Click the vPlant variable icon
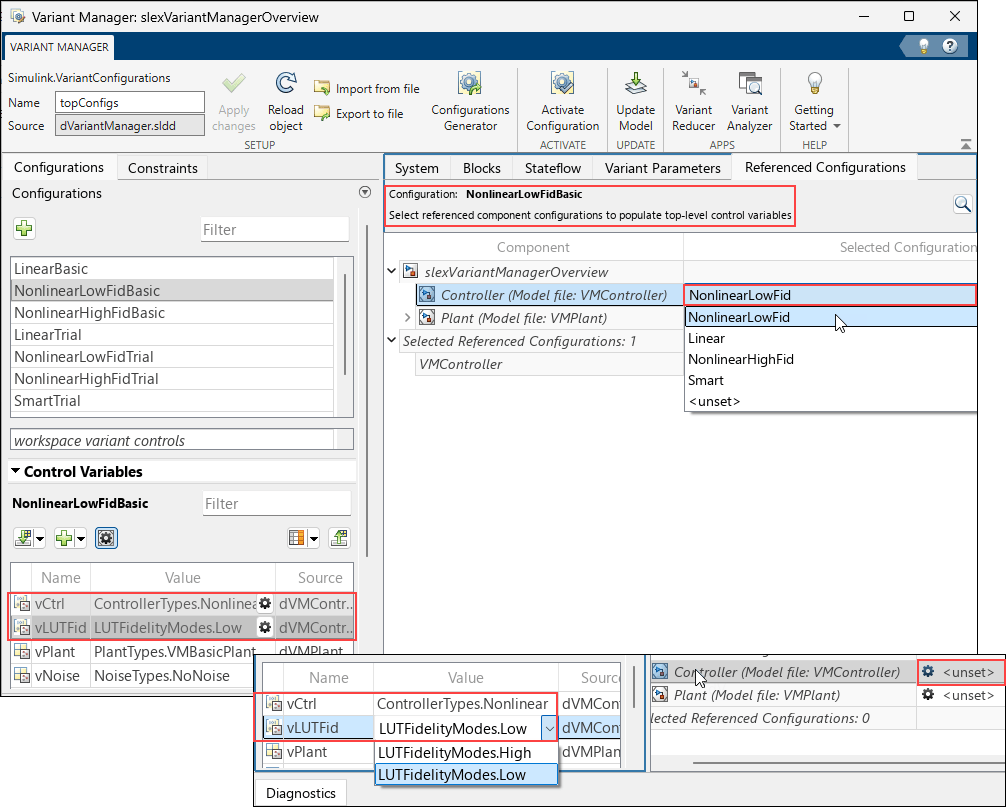Viewport: 1006px width, 807px height. coord(22,652)
